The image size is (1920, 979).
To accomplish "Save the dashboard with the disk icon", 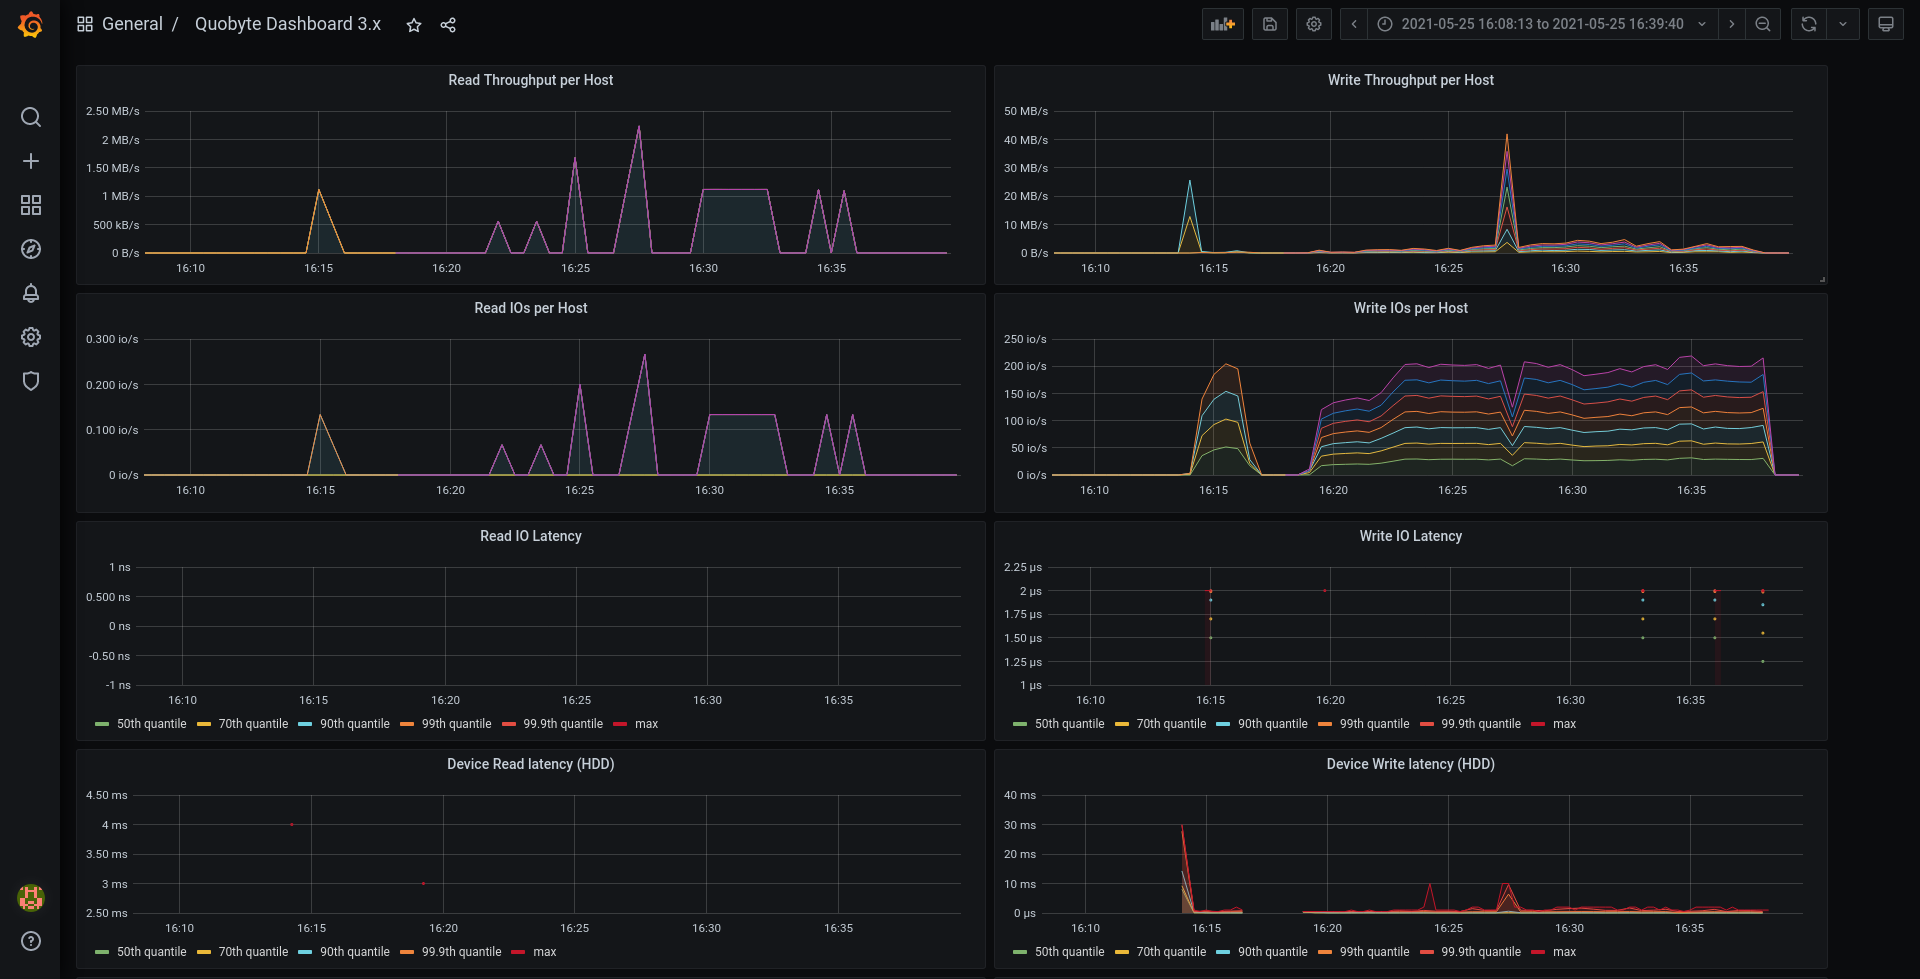I will 1270,24.
